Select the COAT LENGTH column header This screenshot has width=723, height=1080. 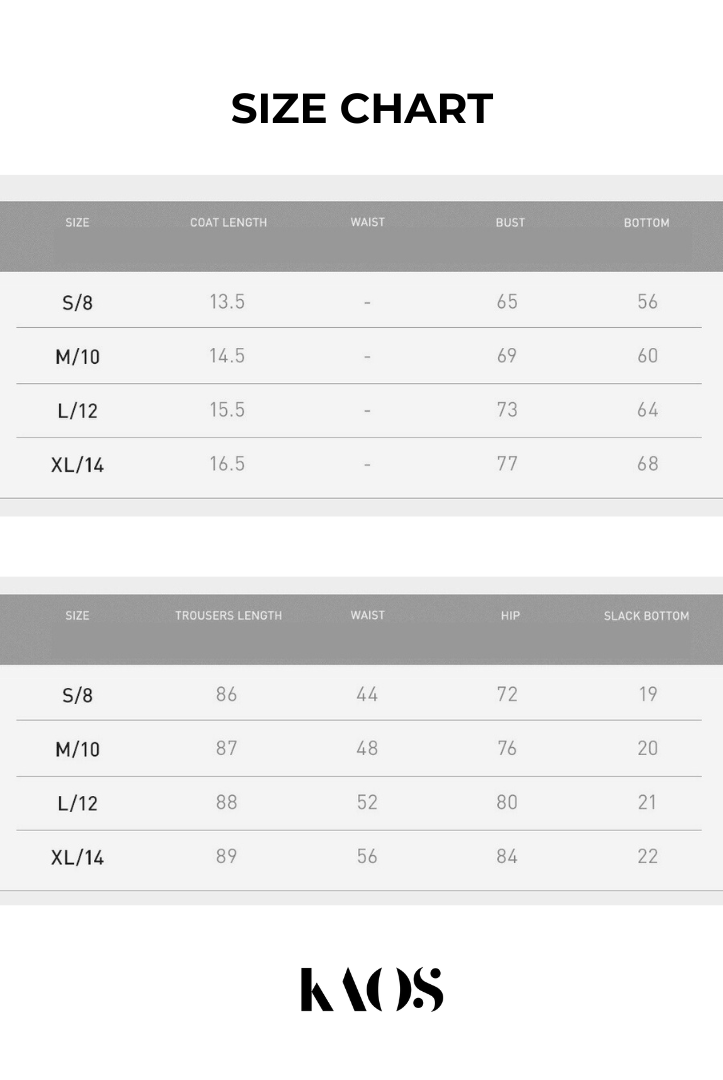click(x=228, y=222)
